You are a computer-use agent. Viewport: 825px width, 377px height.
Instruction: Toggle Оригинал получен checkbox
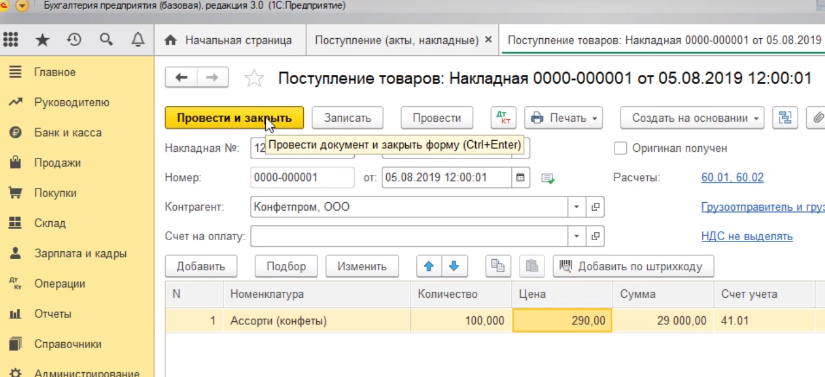click(x=621, y=149)
